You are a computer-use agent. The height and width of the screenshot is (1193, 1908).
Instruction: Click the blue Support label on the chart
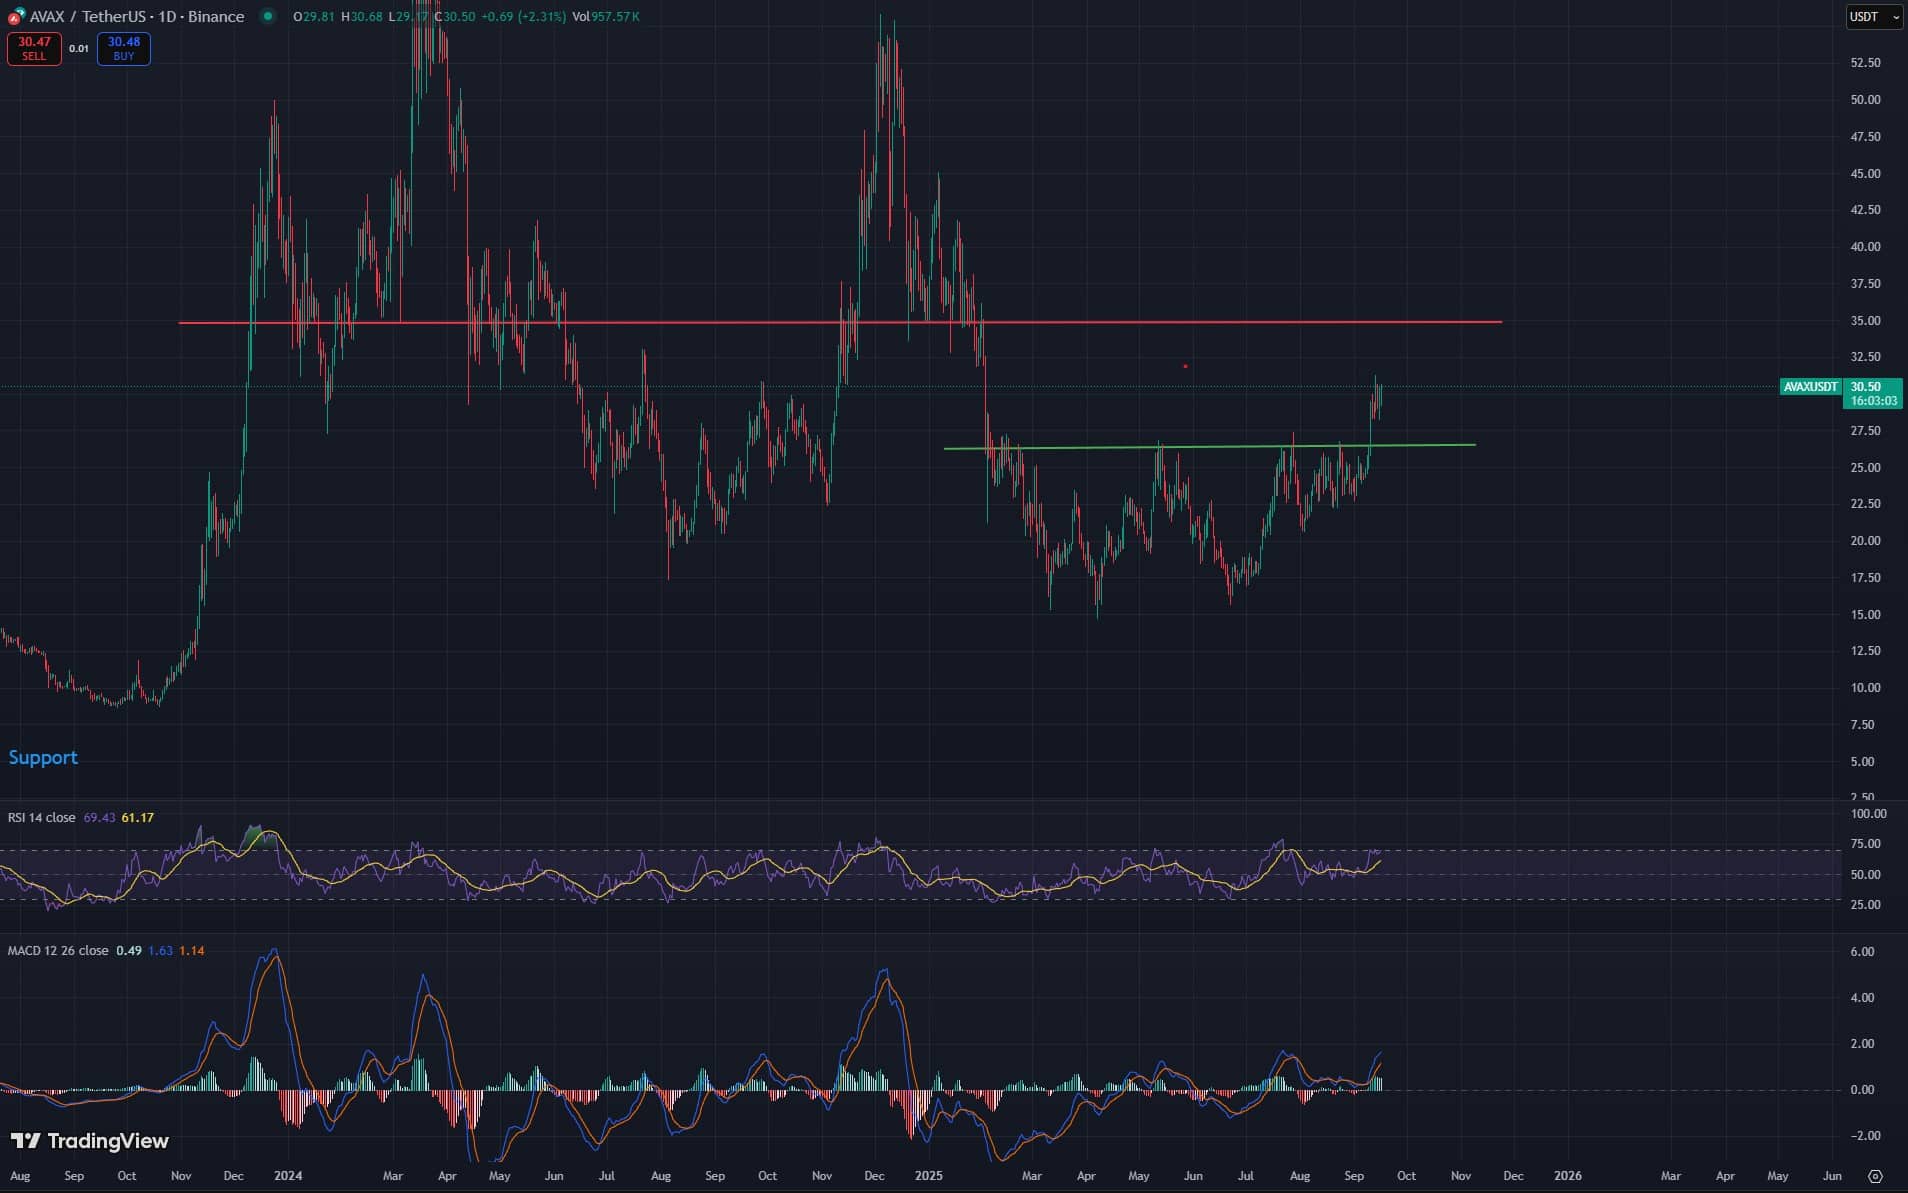[x=43, y=757]
